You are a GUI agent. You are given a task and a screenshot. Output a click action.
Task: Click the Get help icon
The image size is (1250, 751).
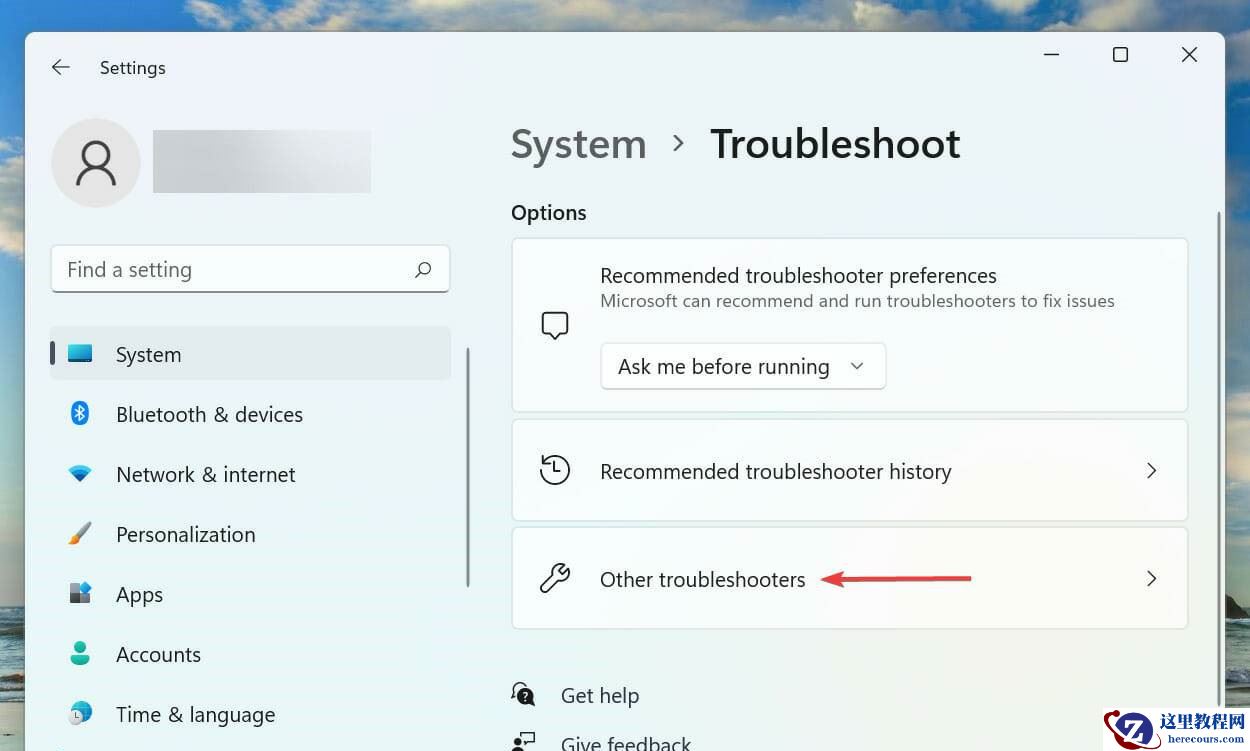(523, 694)
